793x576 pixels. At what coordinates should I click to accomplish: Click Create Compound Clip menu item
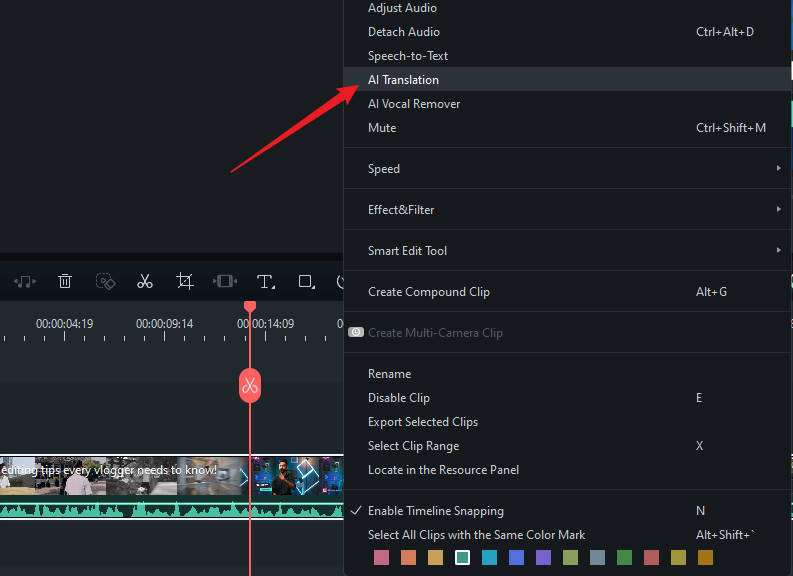[567, 291]
